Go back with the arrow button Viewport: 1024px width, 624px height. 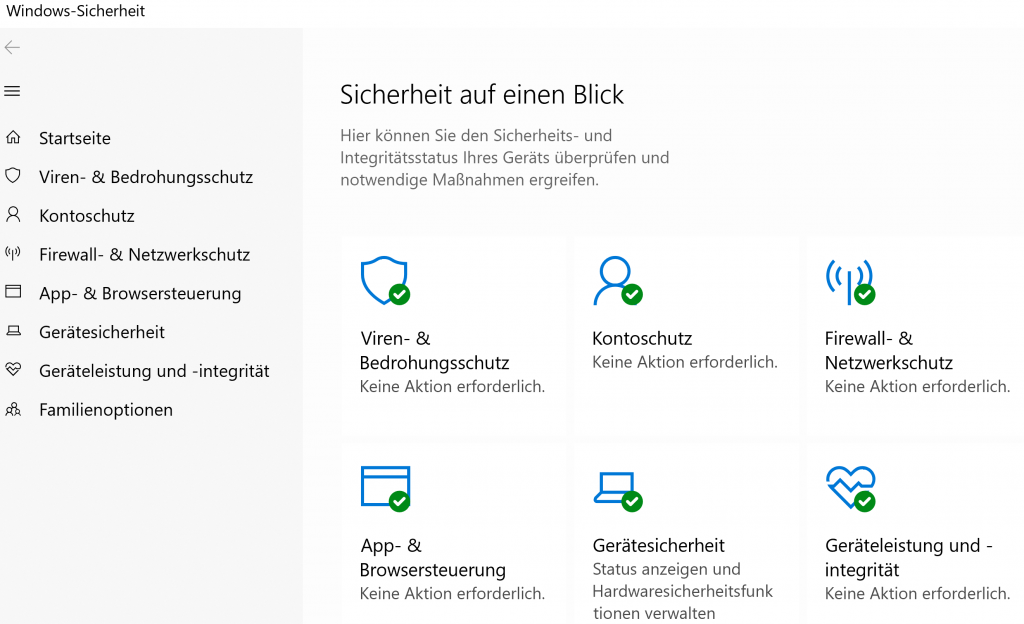(x=13, y=47)
